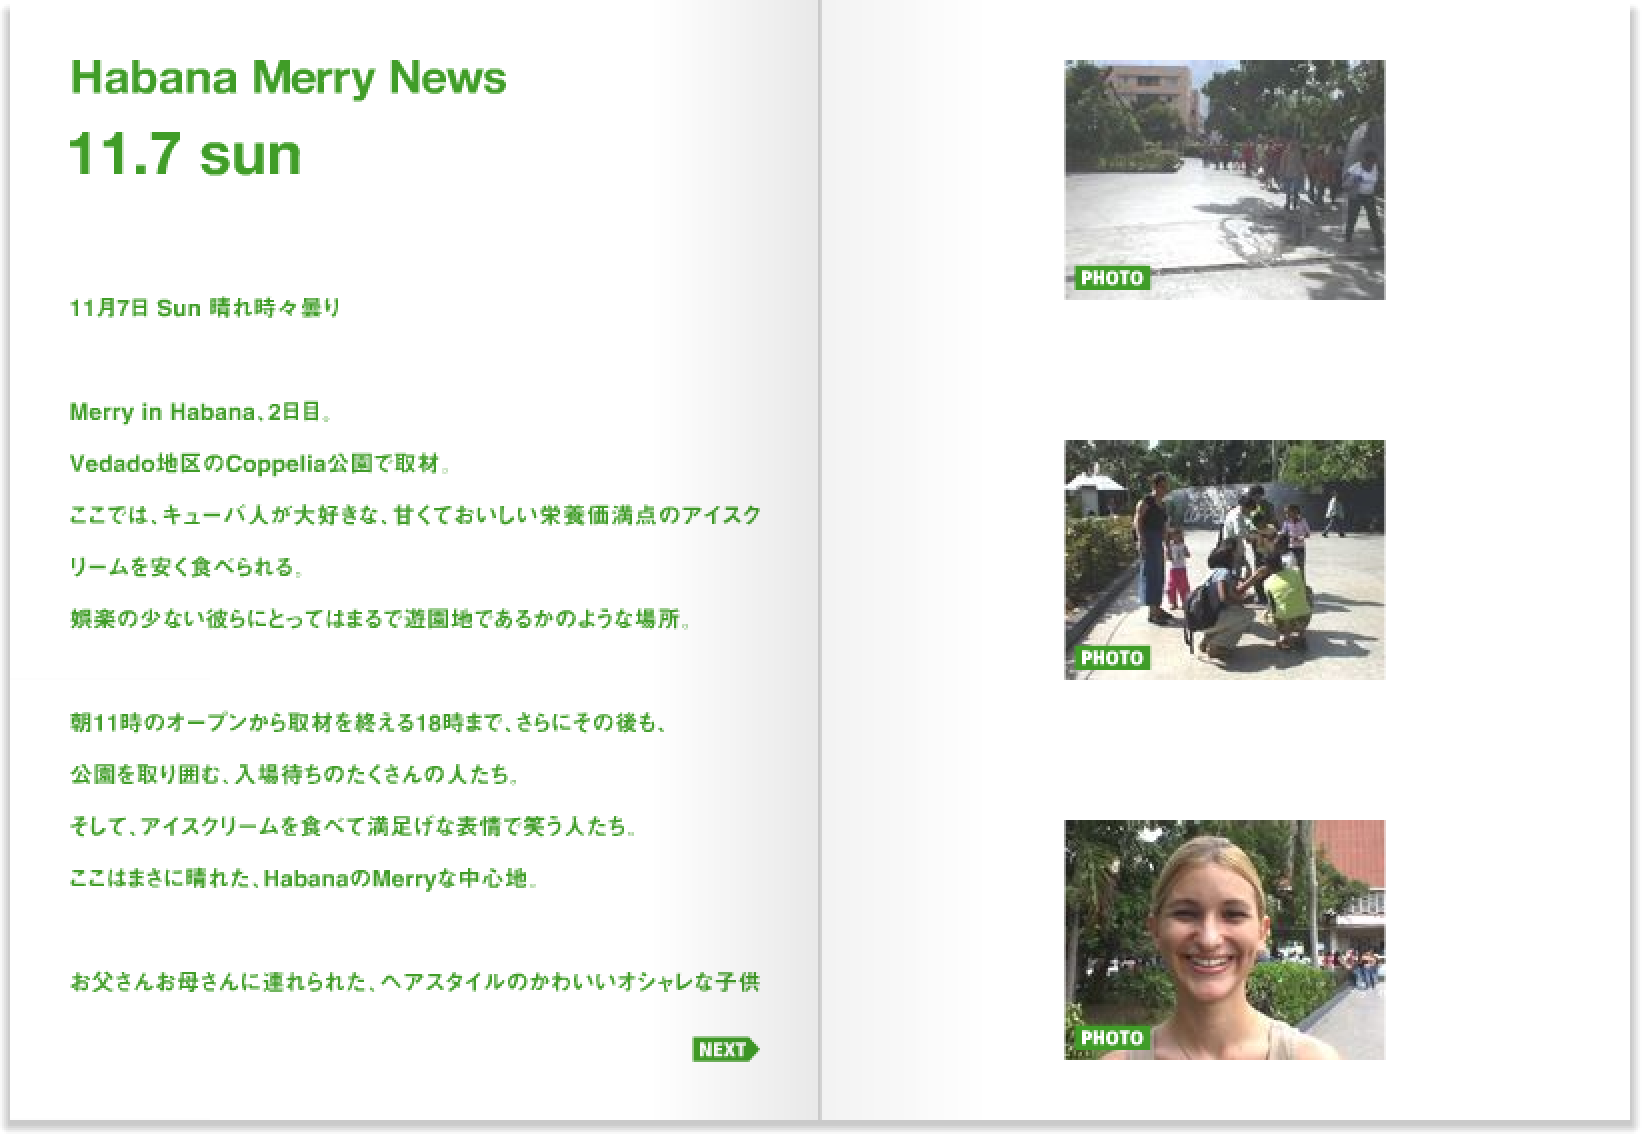Screen dimensions: 1648x1134
Task: Click the Habana Merry News heading
Action: click(x=288, y=78)
